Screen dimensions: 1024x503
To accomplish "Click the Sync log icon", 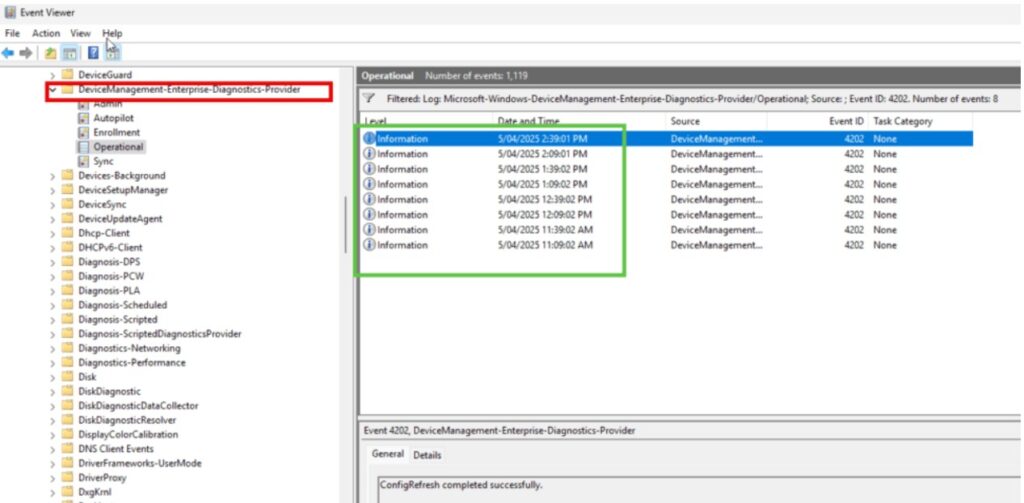I will click(83, 161).
